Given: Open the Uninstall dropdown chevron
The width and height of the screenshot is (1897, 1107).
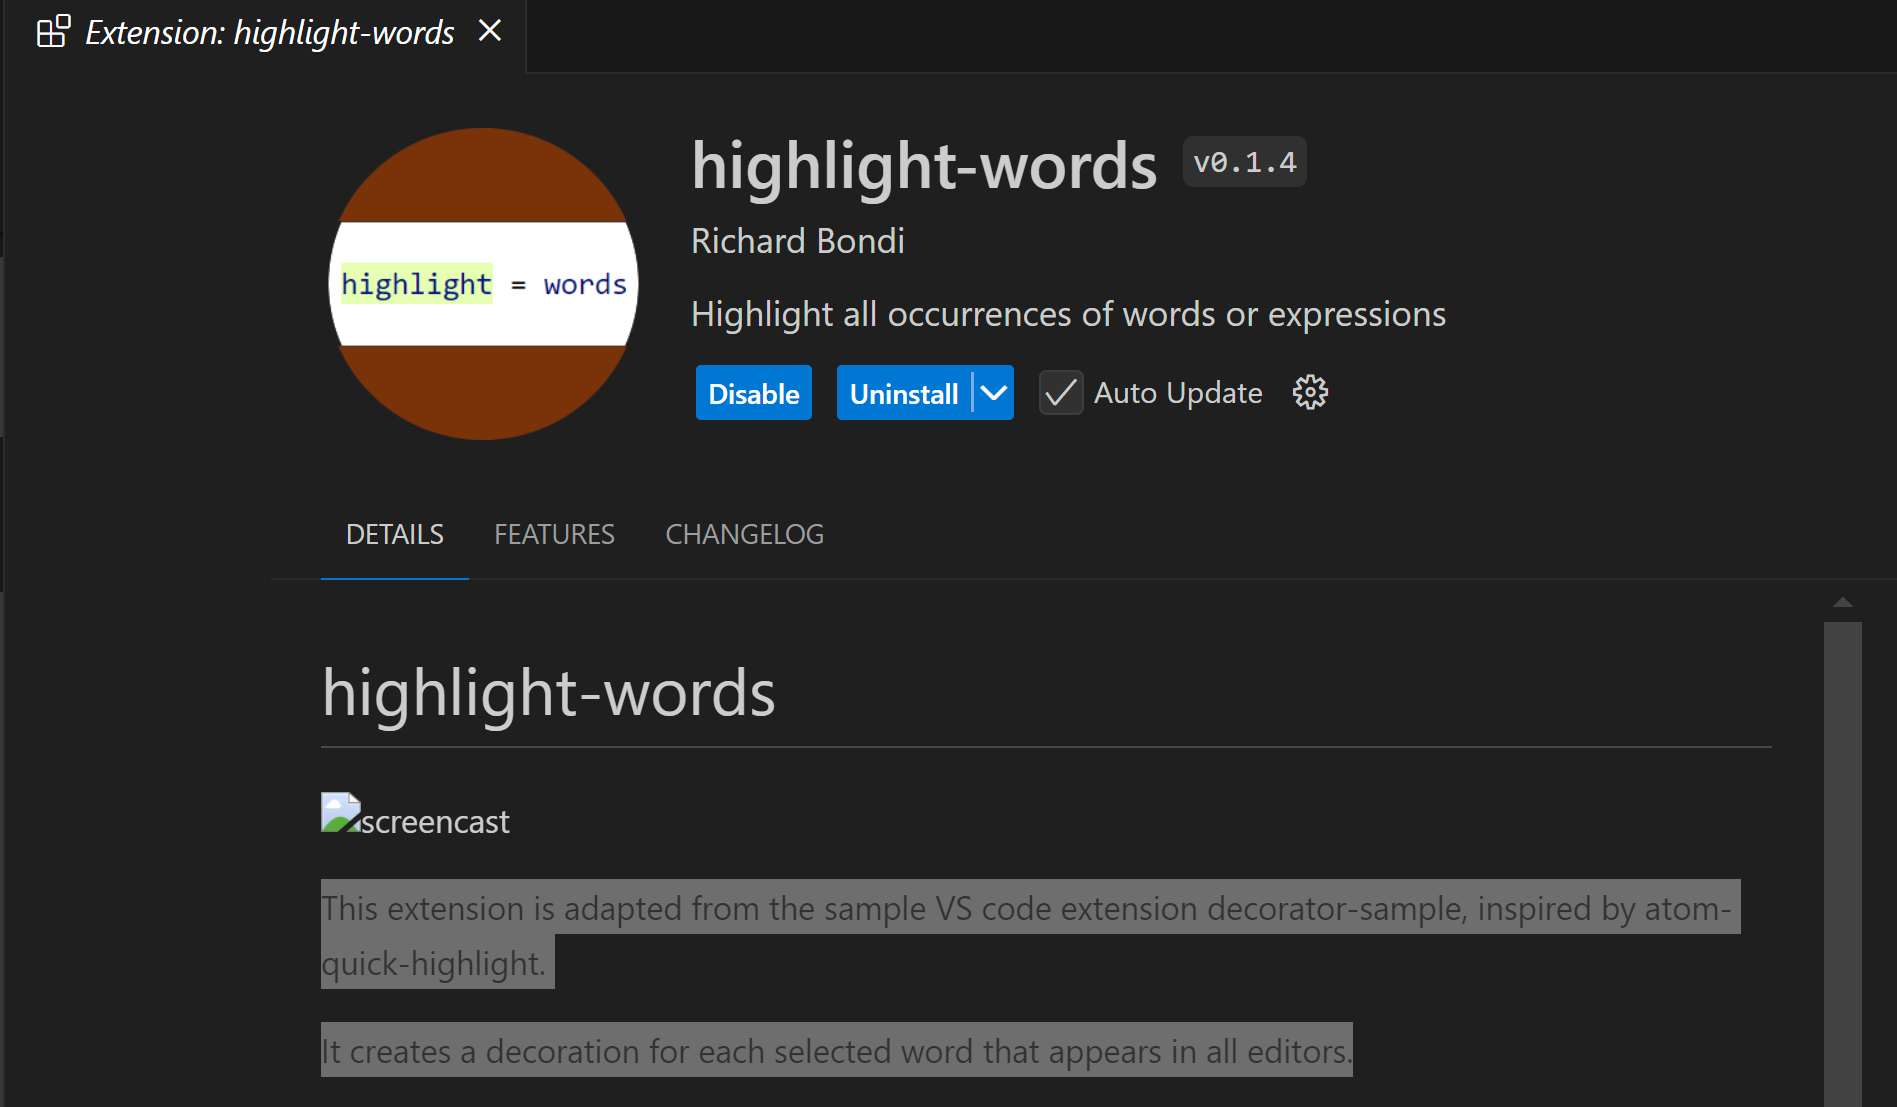Looking at the screenshot, I should (992, 392).
